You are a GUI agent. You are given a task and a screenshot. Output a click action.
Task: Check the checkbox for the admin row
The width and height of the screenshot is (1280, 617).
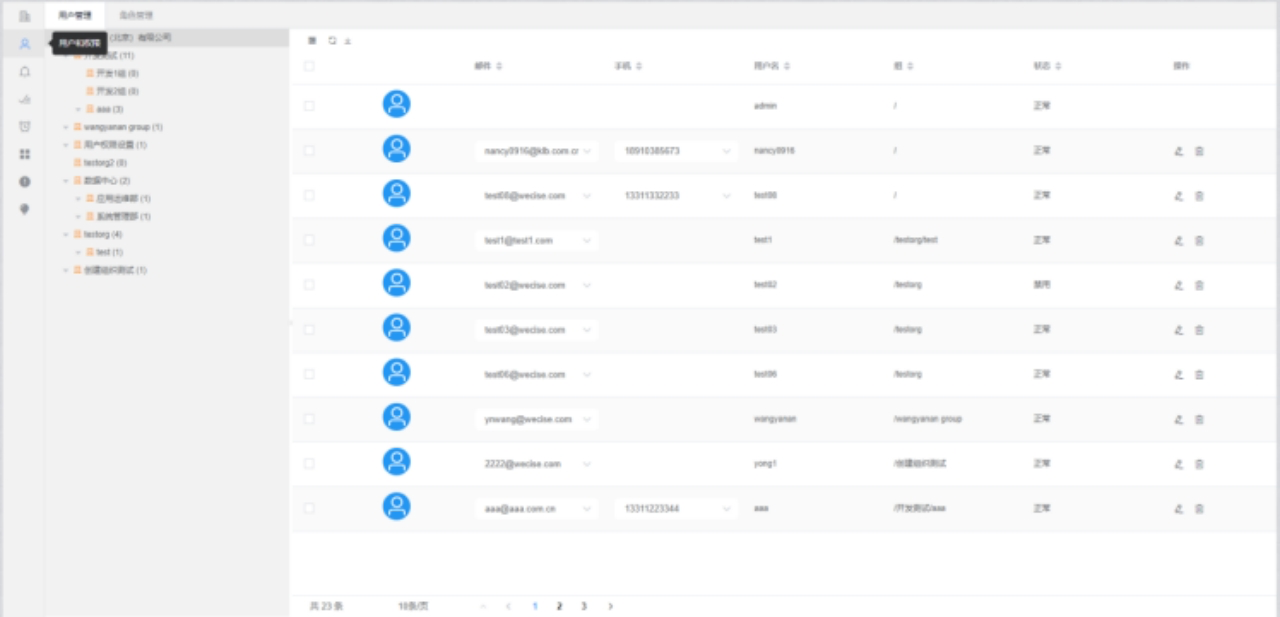pos(309,106)
